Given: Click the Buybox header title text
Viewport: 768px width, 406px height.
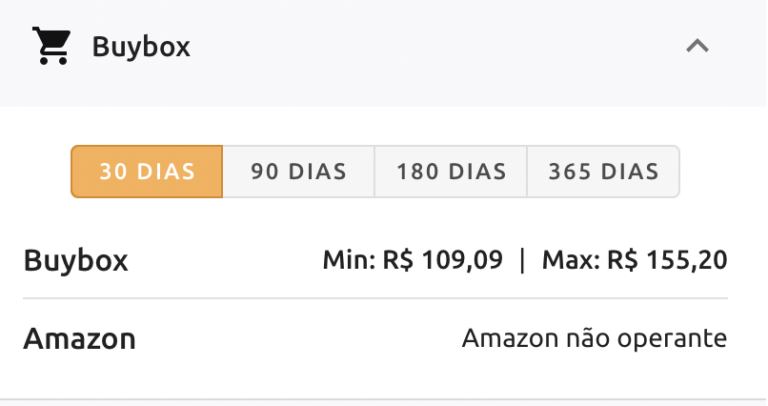Looking at the screenshot, I should (x=141, y=47).
